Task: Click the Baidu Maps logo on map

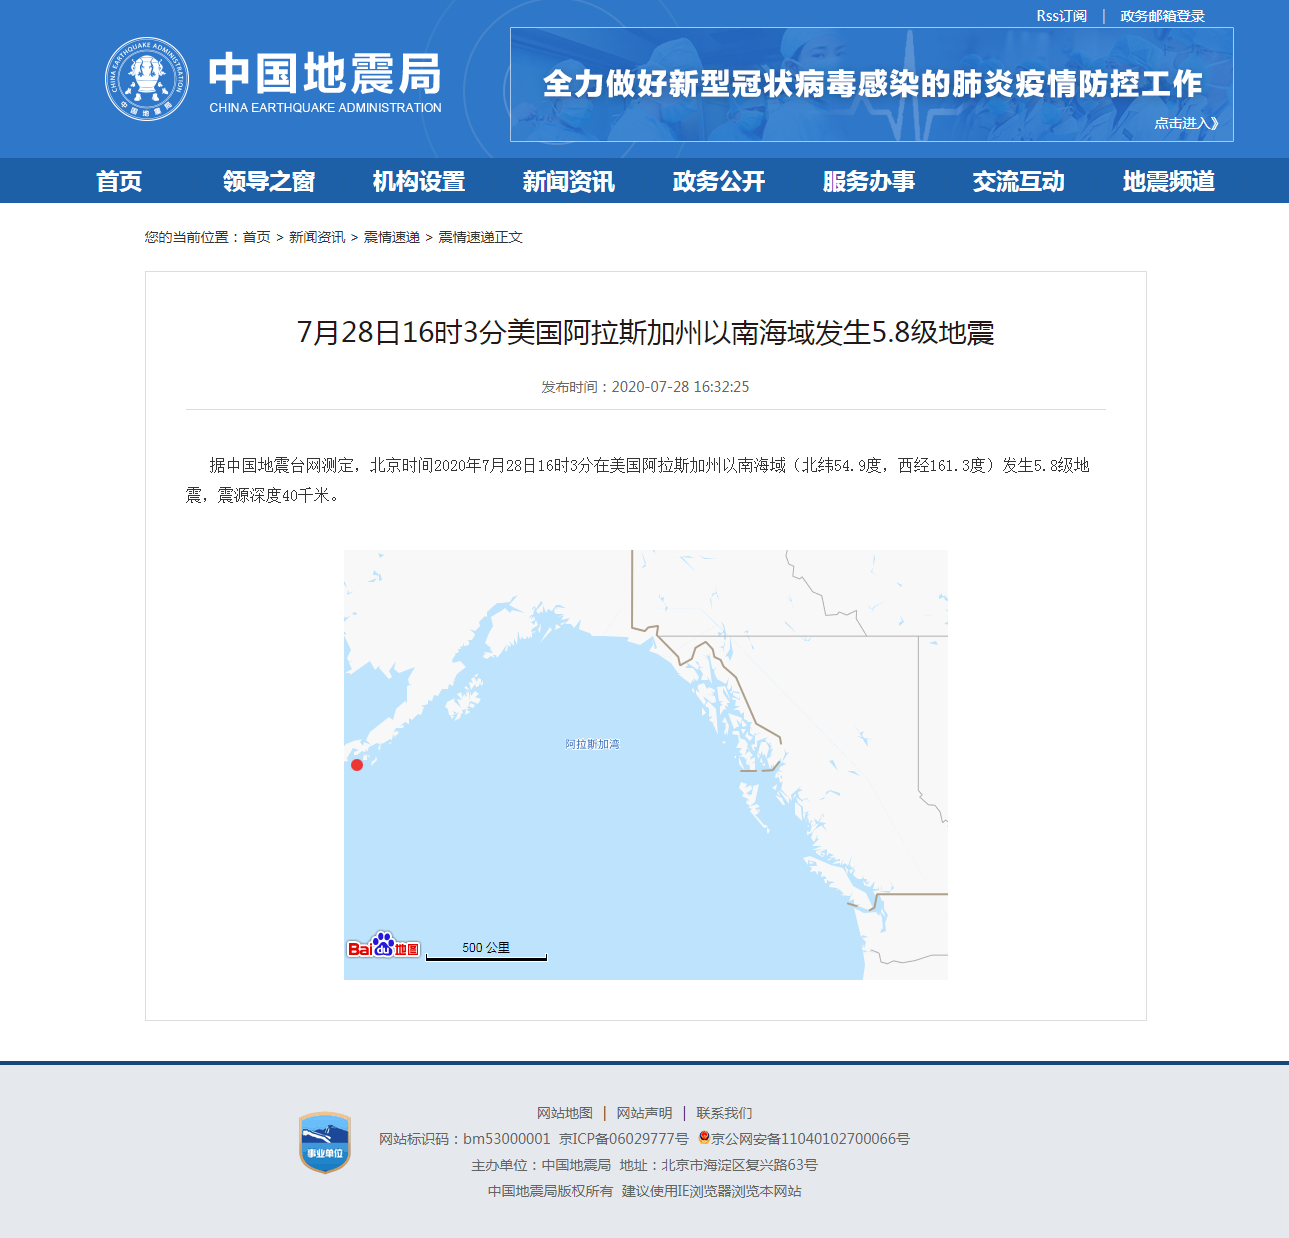Action: coord(383,946)
